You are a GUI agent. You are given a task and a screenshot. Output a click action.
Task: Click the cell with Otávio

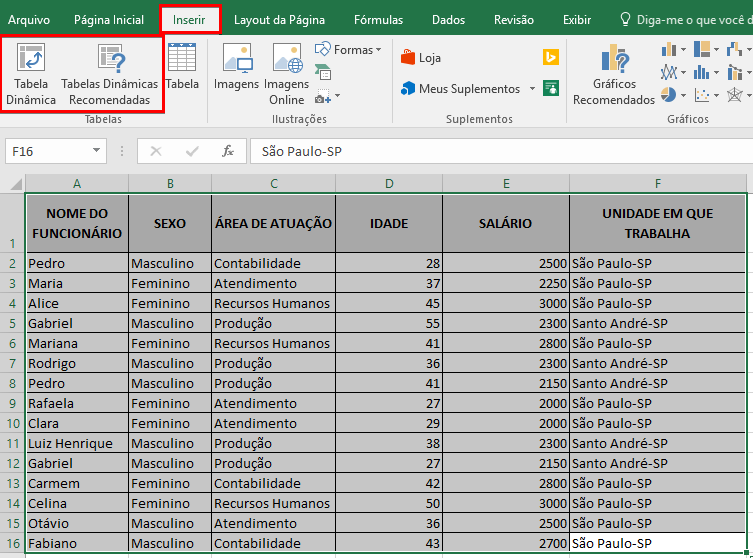coord(77,523)
